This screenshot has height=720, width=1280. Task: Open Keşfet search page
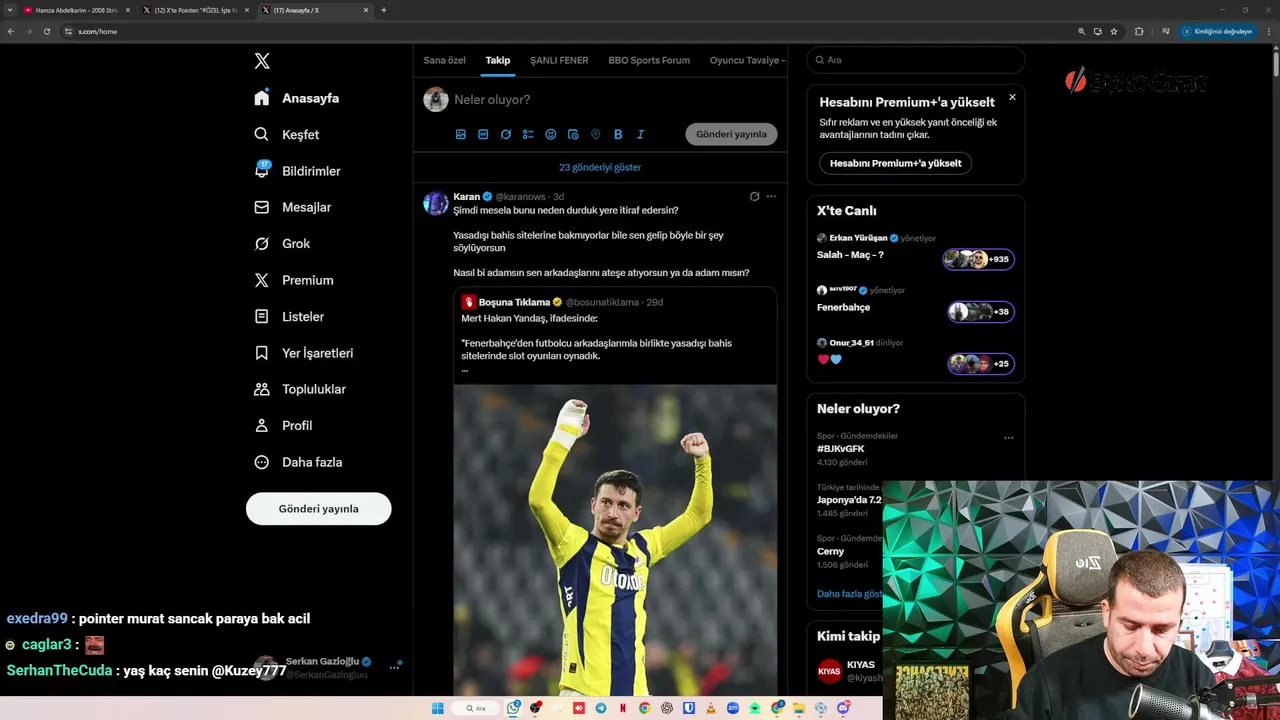[287, 134]
